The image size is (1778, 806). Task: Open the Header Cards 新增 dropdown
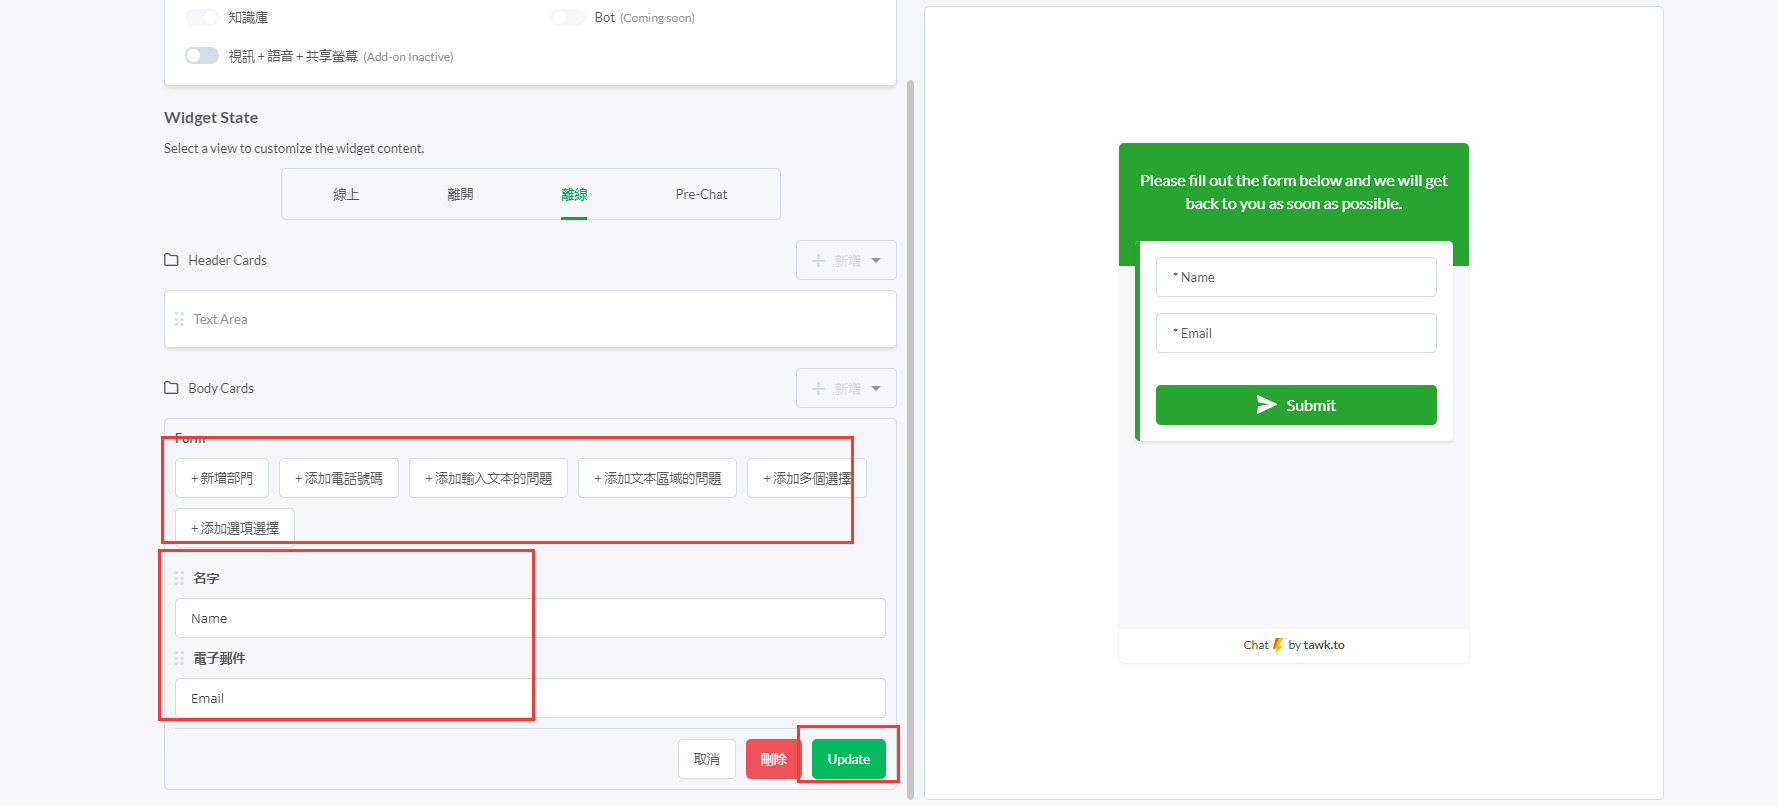(846, 260)
